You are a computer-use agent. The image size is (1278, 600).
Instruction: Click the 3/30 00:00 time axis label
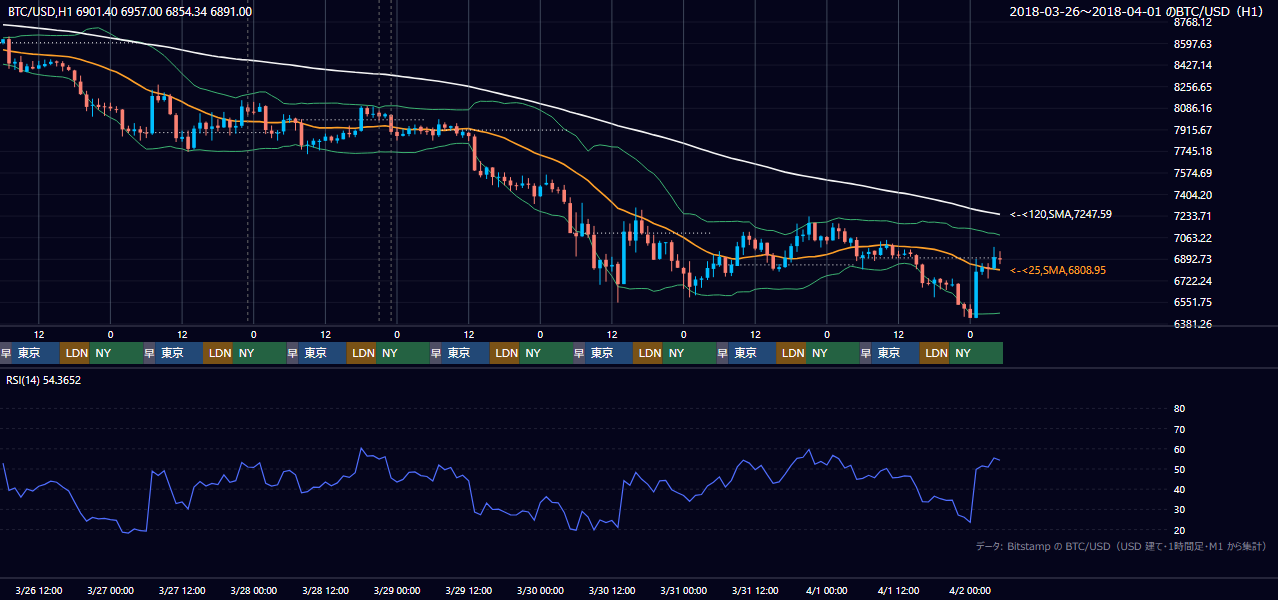(540, 590)
